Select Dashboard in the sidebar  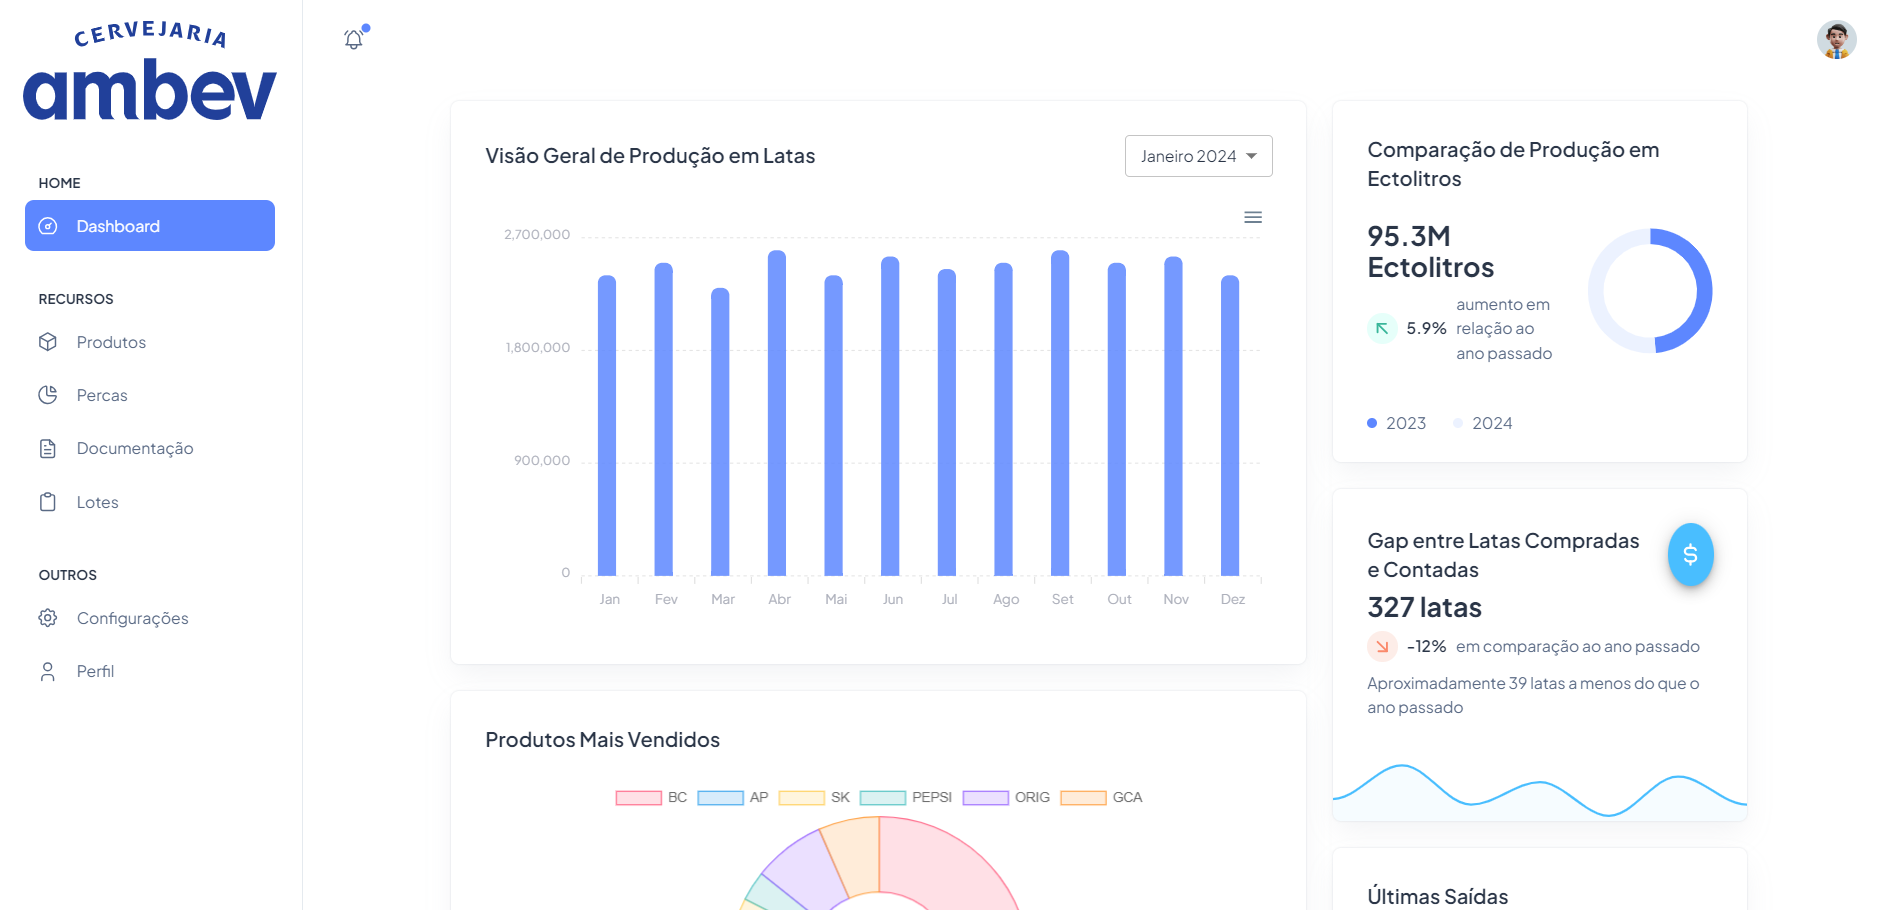[150, 226]
